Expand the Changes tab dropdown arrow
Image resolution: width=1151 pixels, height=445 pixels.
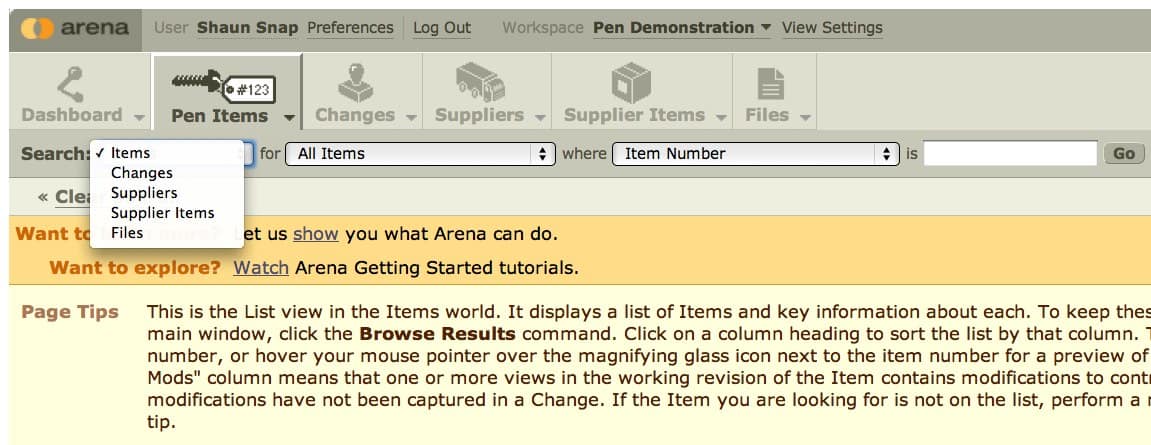click(x=411, y=117)
